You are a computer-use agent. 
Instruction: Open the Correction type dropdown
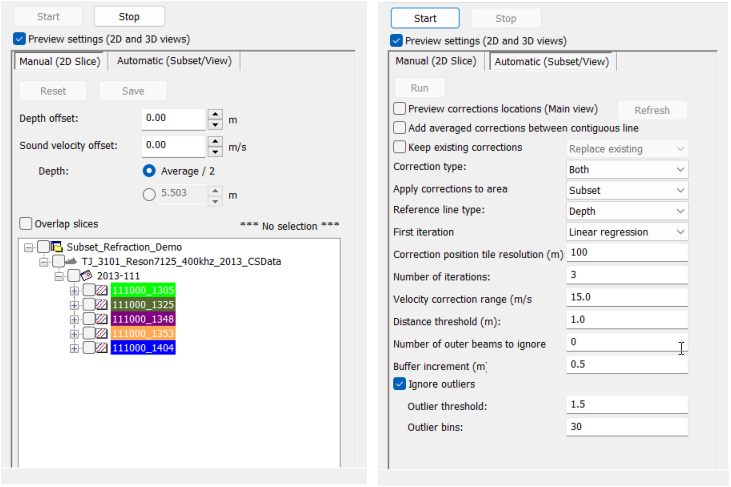(x=625, y=170)
